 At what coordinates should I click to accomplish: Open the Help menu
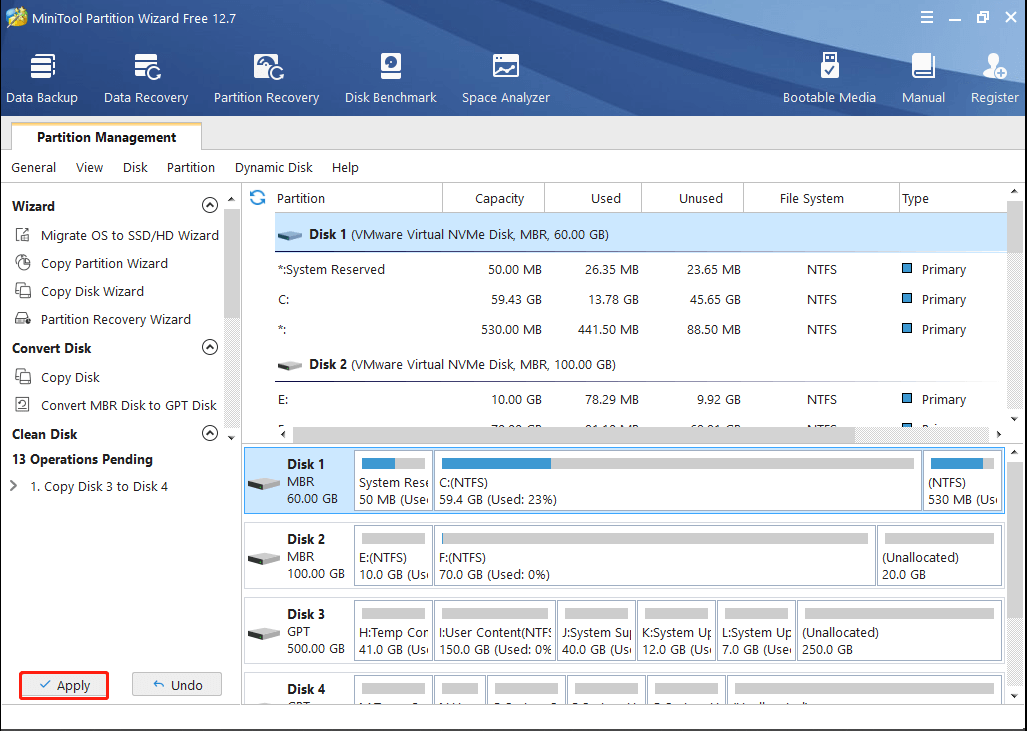pyautogui.click(x=345, y=168)
